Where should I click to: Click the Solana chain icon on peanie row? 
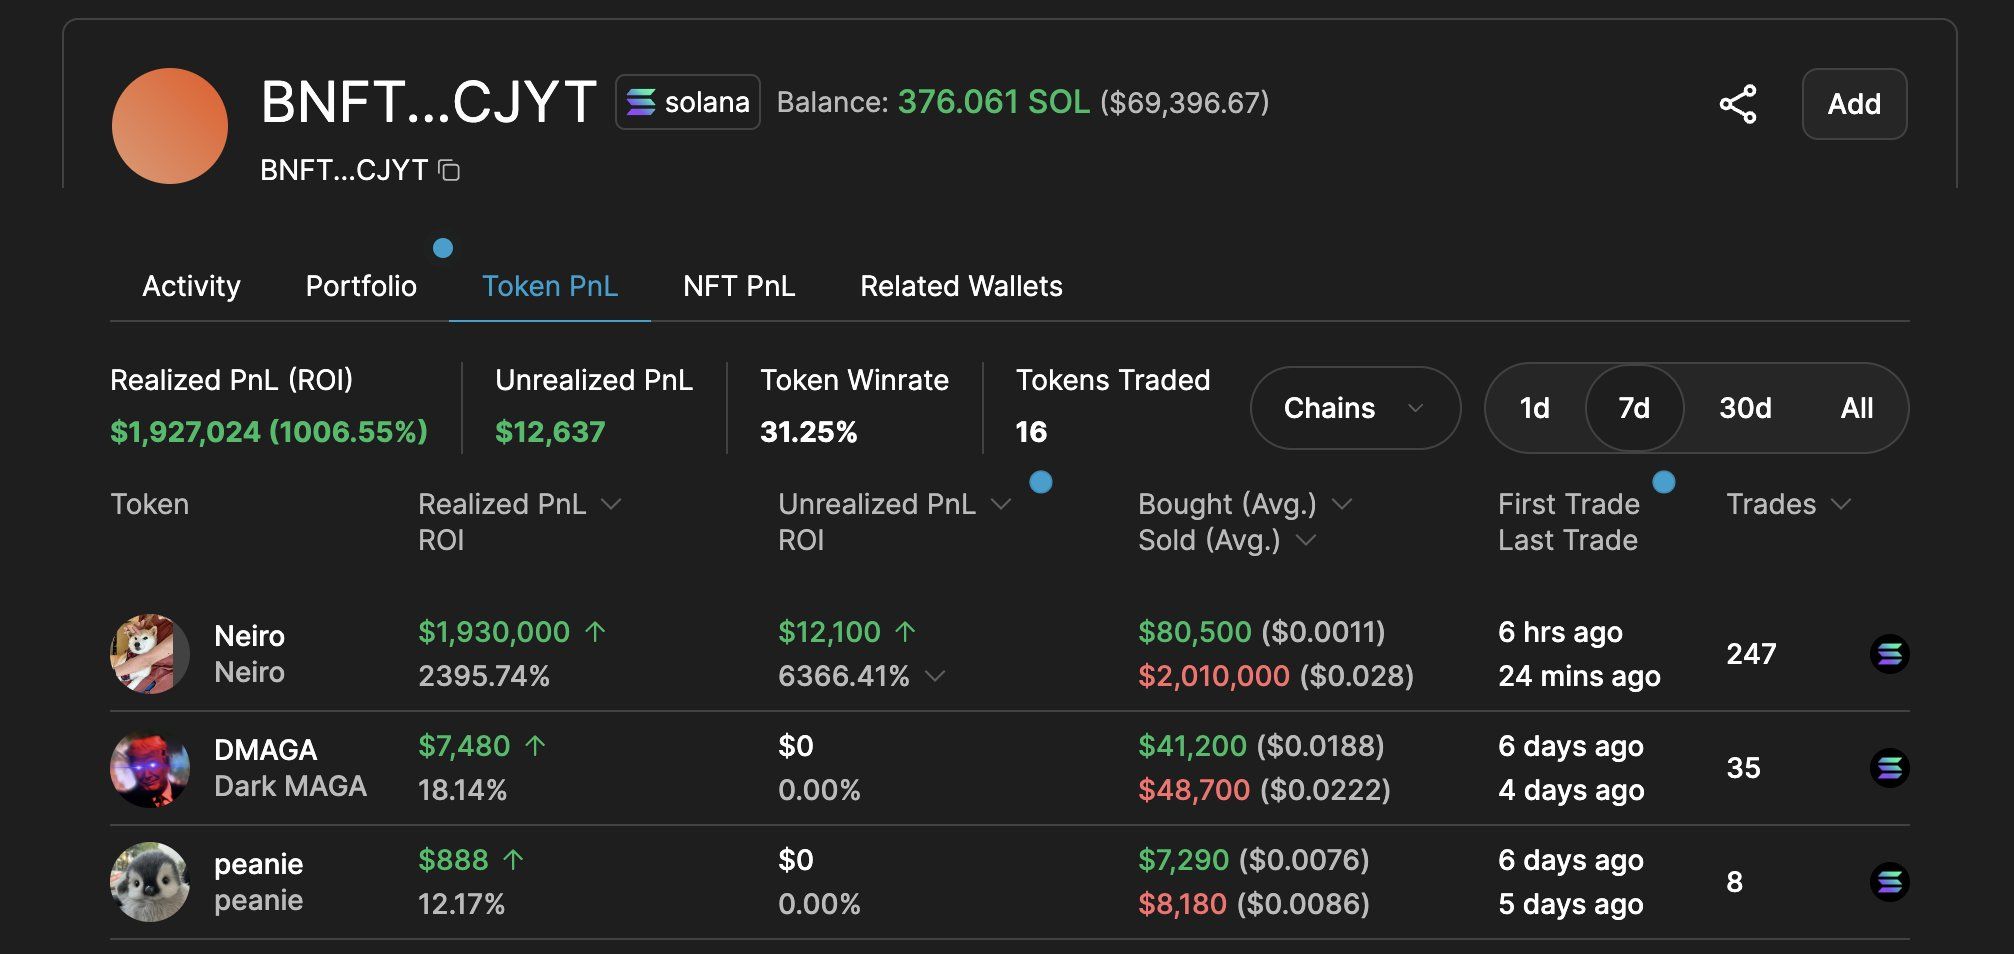[1889, 882]
